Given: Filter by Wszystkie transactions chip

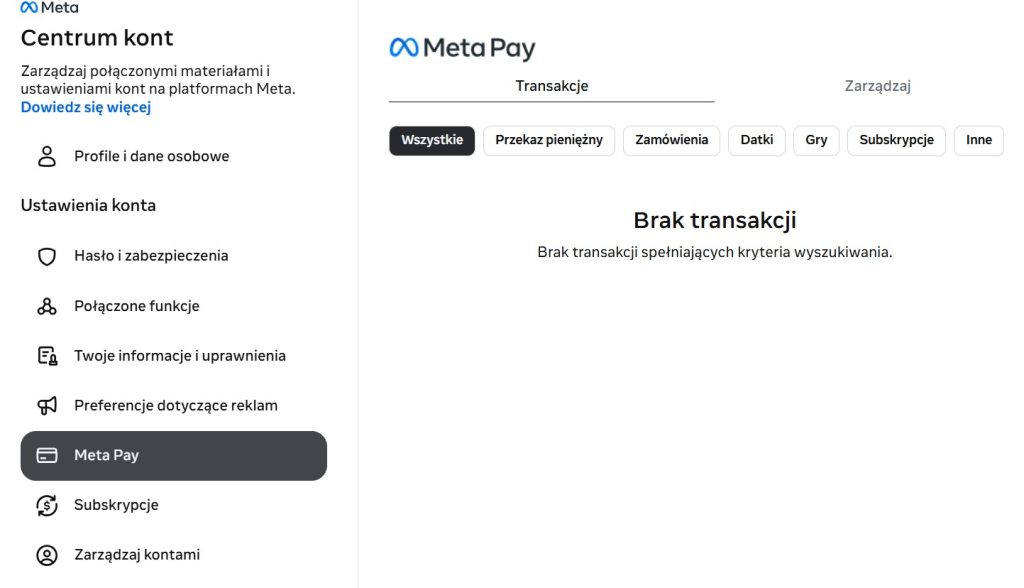Looking at the screenshot, I should coord(432,140).
